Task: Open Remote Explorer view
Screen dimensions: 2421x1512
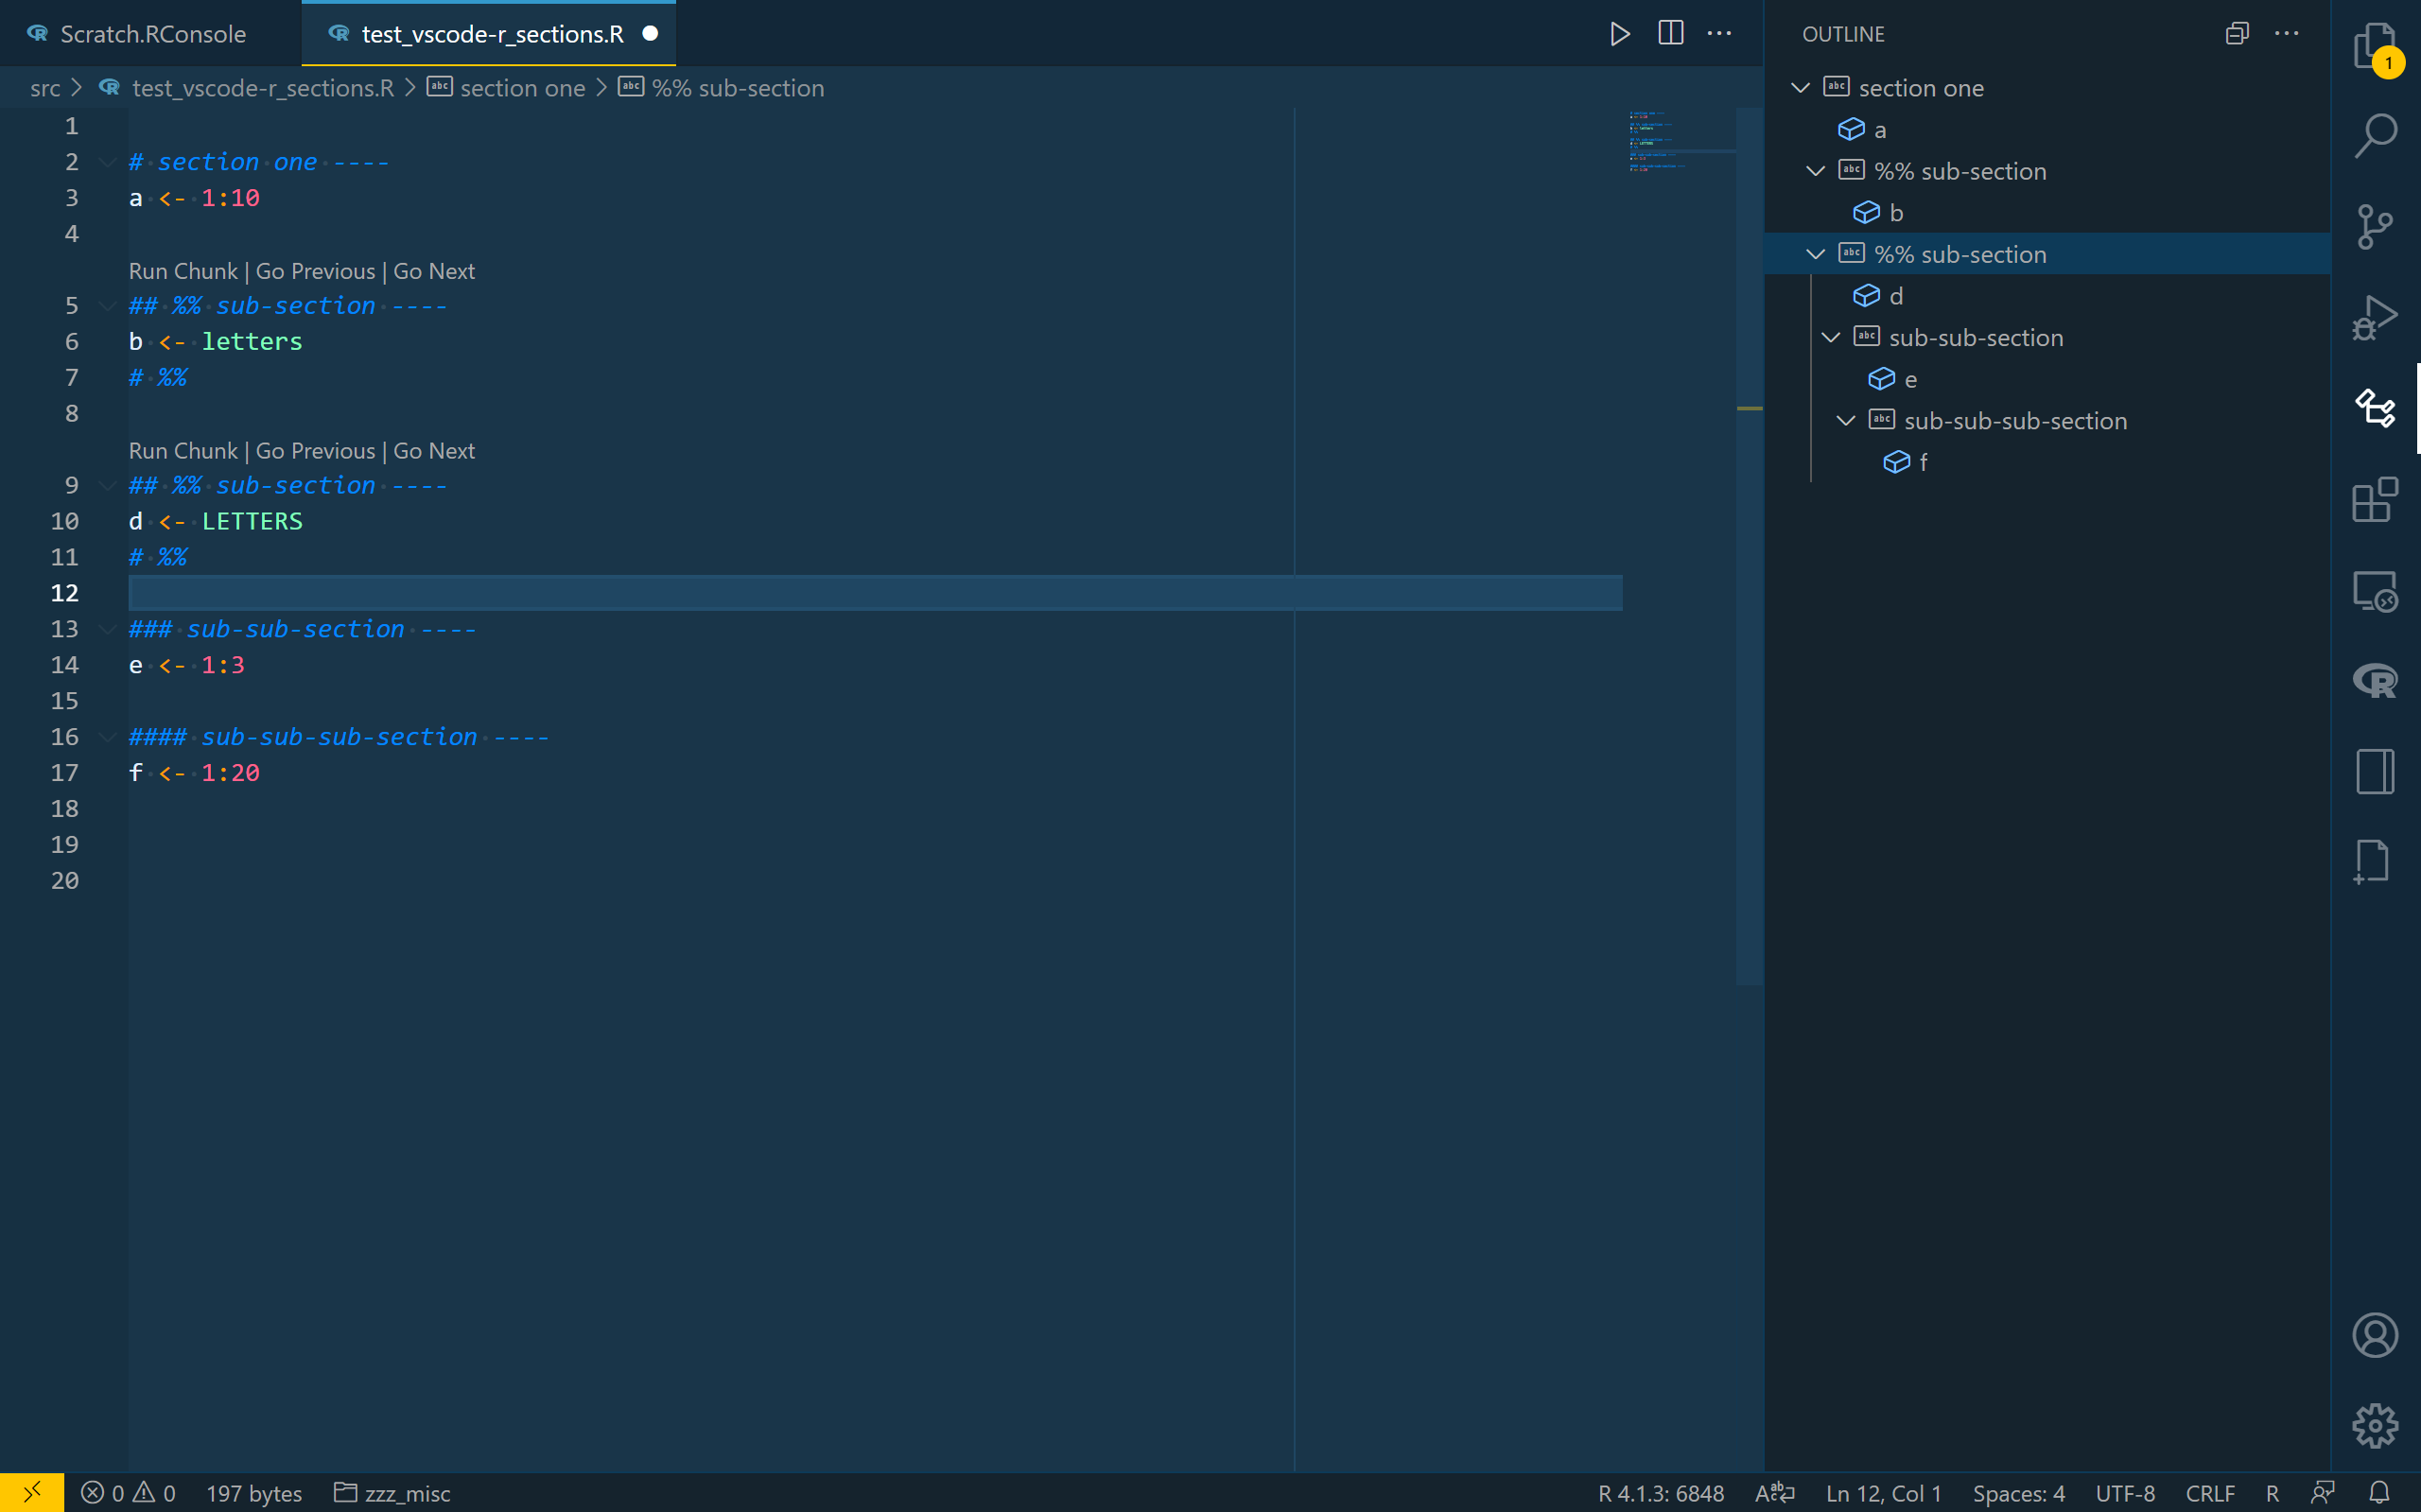Action: click(2374, 591)
